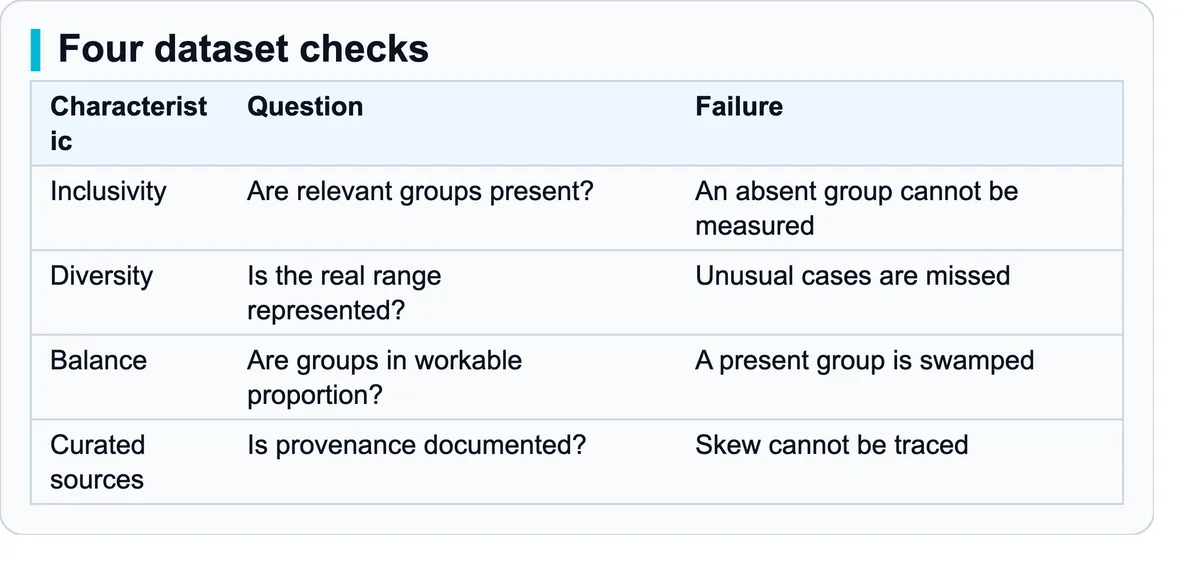Click the 'Curated sources' row label

[97, 462]
